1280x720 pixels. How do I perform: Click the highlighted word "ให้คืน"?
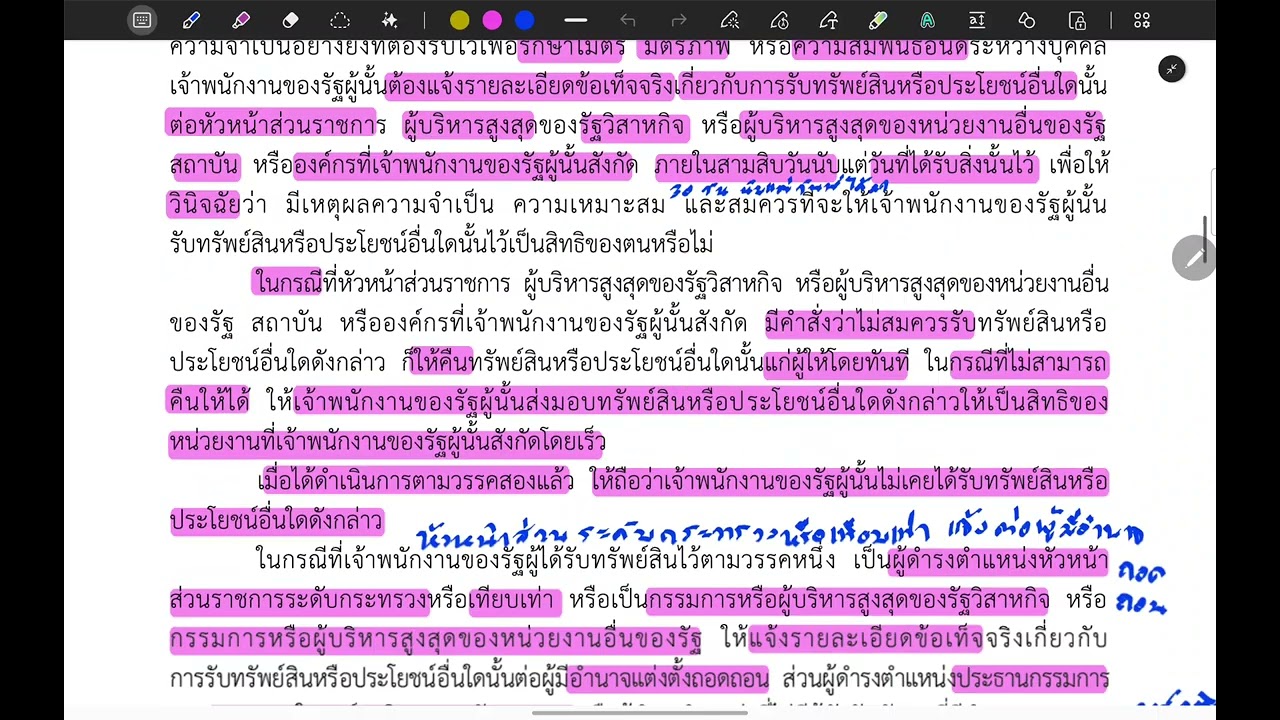pos(440,363)
